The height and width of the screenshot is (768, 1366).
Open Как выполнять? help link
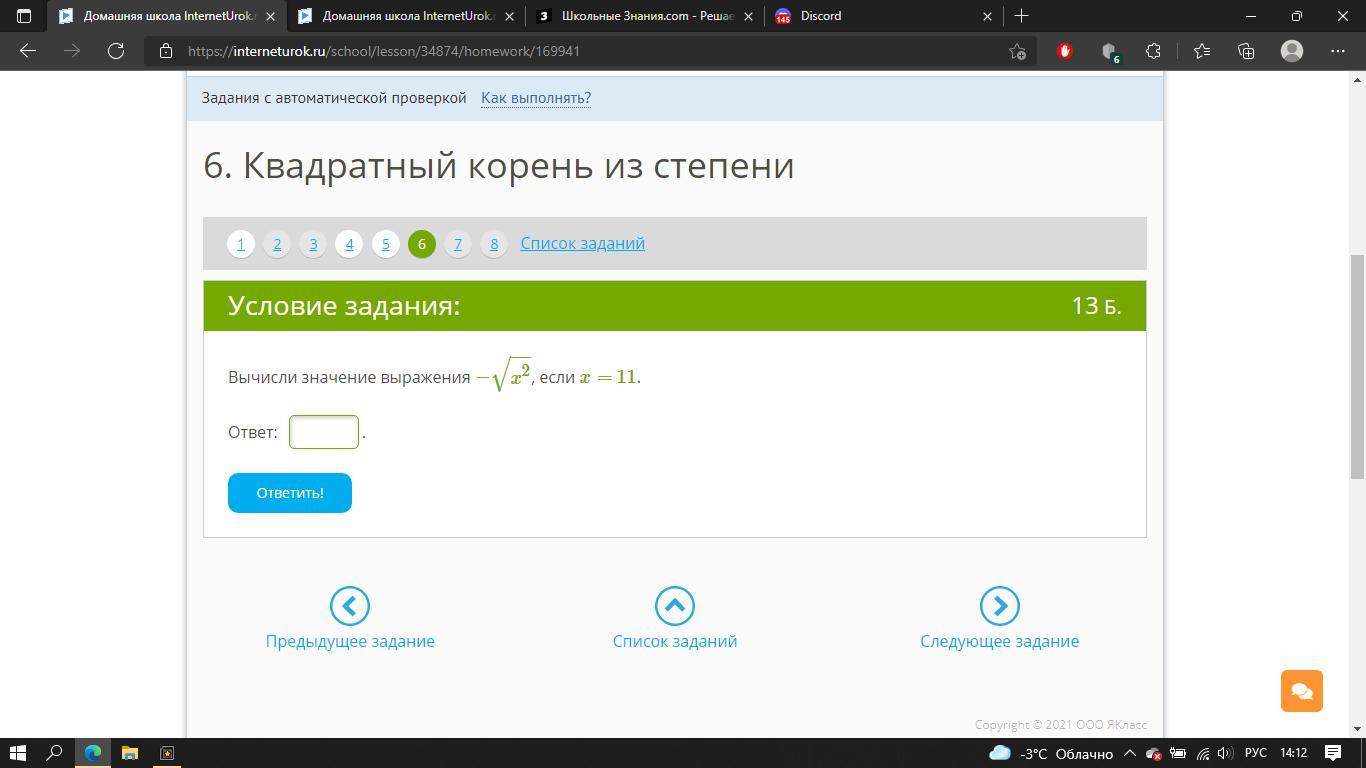pos(536,98)
